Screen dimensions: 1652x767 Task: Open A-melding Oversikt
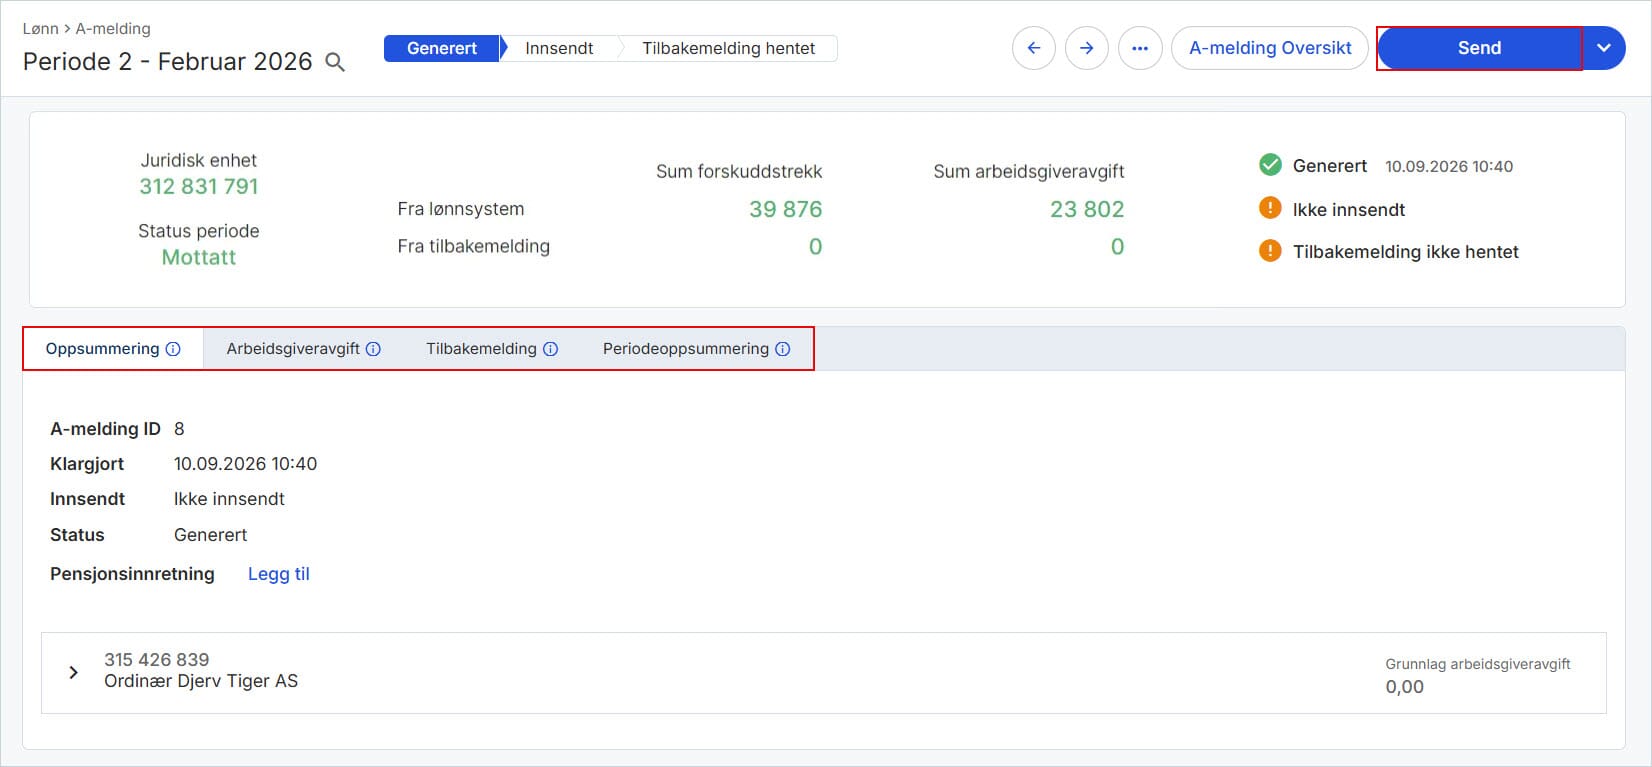[1270, 48]
